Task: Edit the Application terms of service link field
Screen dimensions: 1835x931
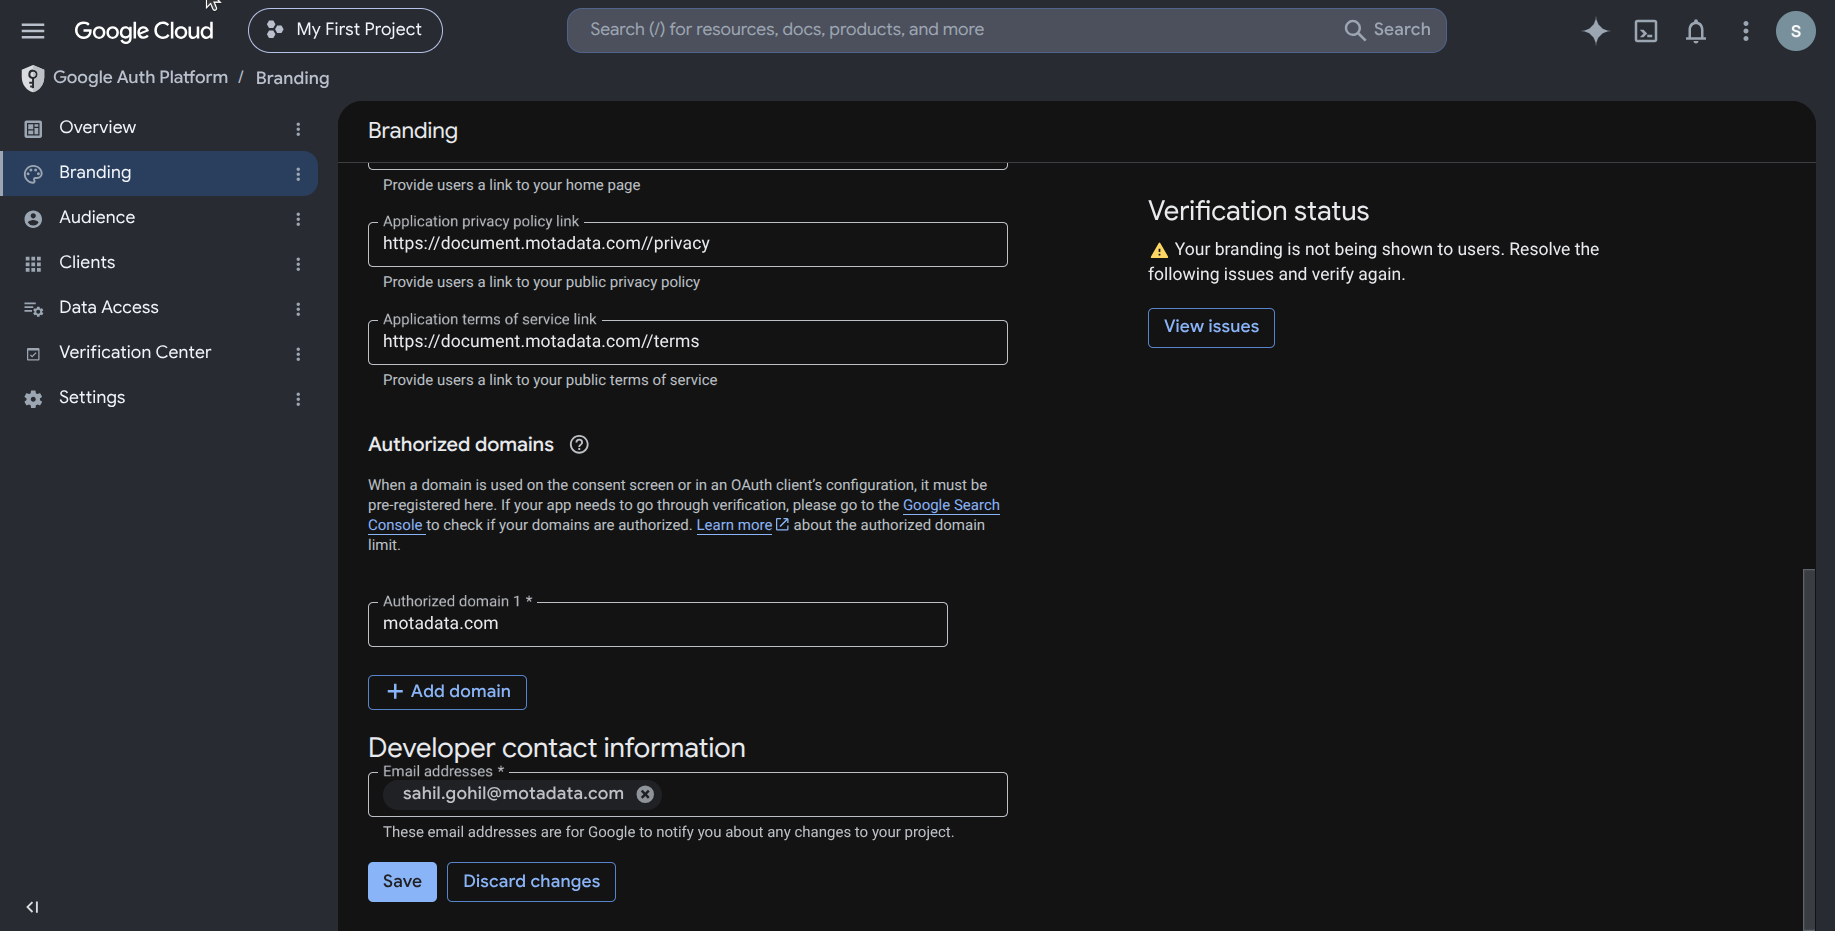Action: click(688, 342)
